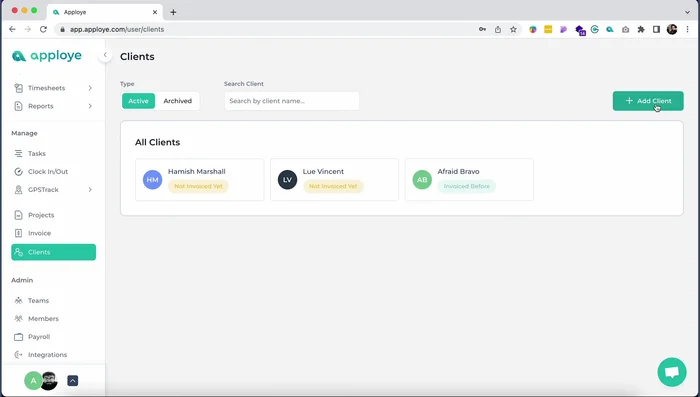The height and width of the screenshot is (397, 700).
Task: Click the Projects icon
Action: coord(18,215)
